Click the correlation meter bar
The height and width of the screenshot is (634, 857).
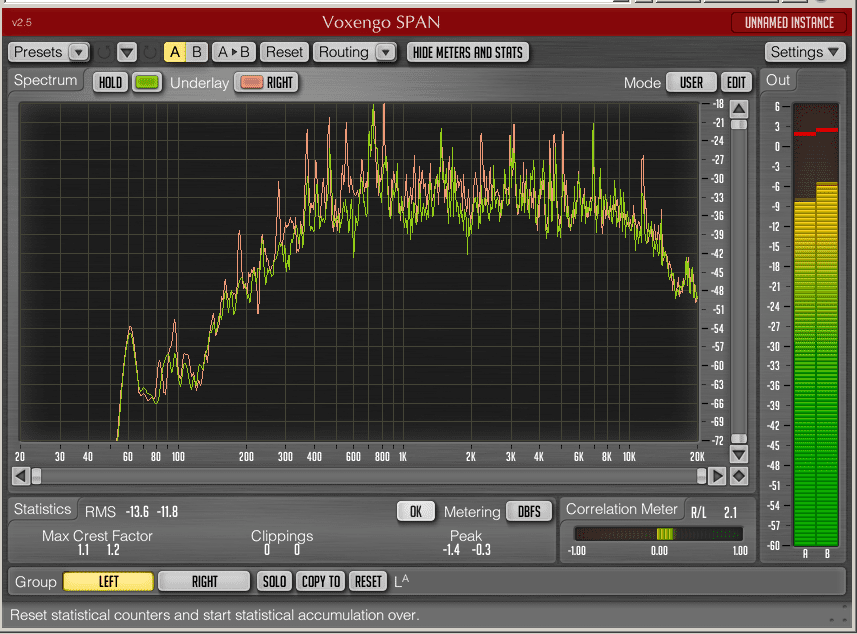[x=659, y=533]
